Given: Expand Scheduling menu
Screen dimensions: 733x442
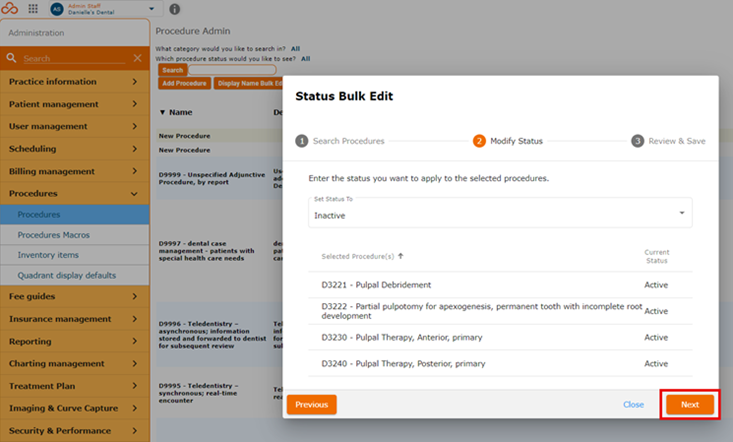Looking at the screenshot, I should click(75, 149).
